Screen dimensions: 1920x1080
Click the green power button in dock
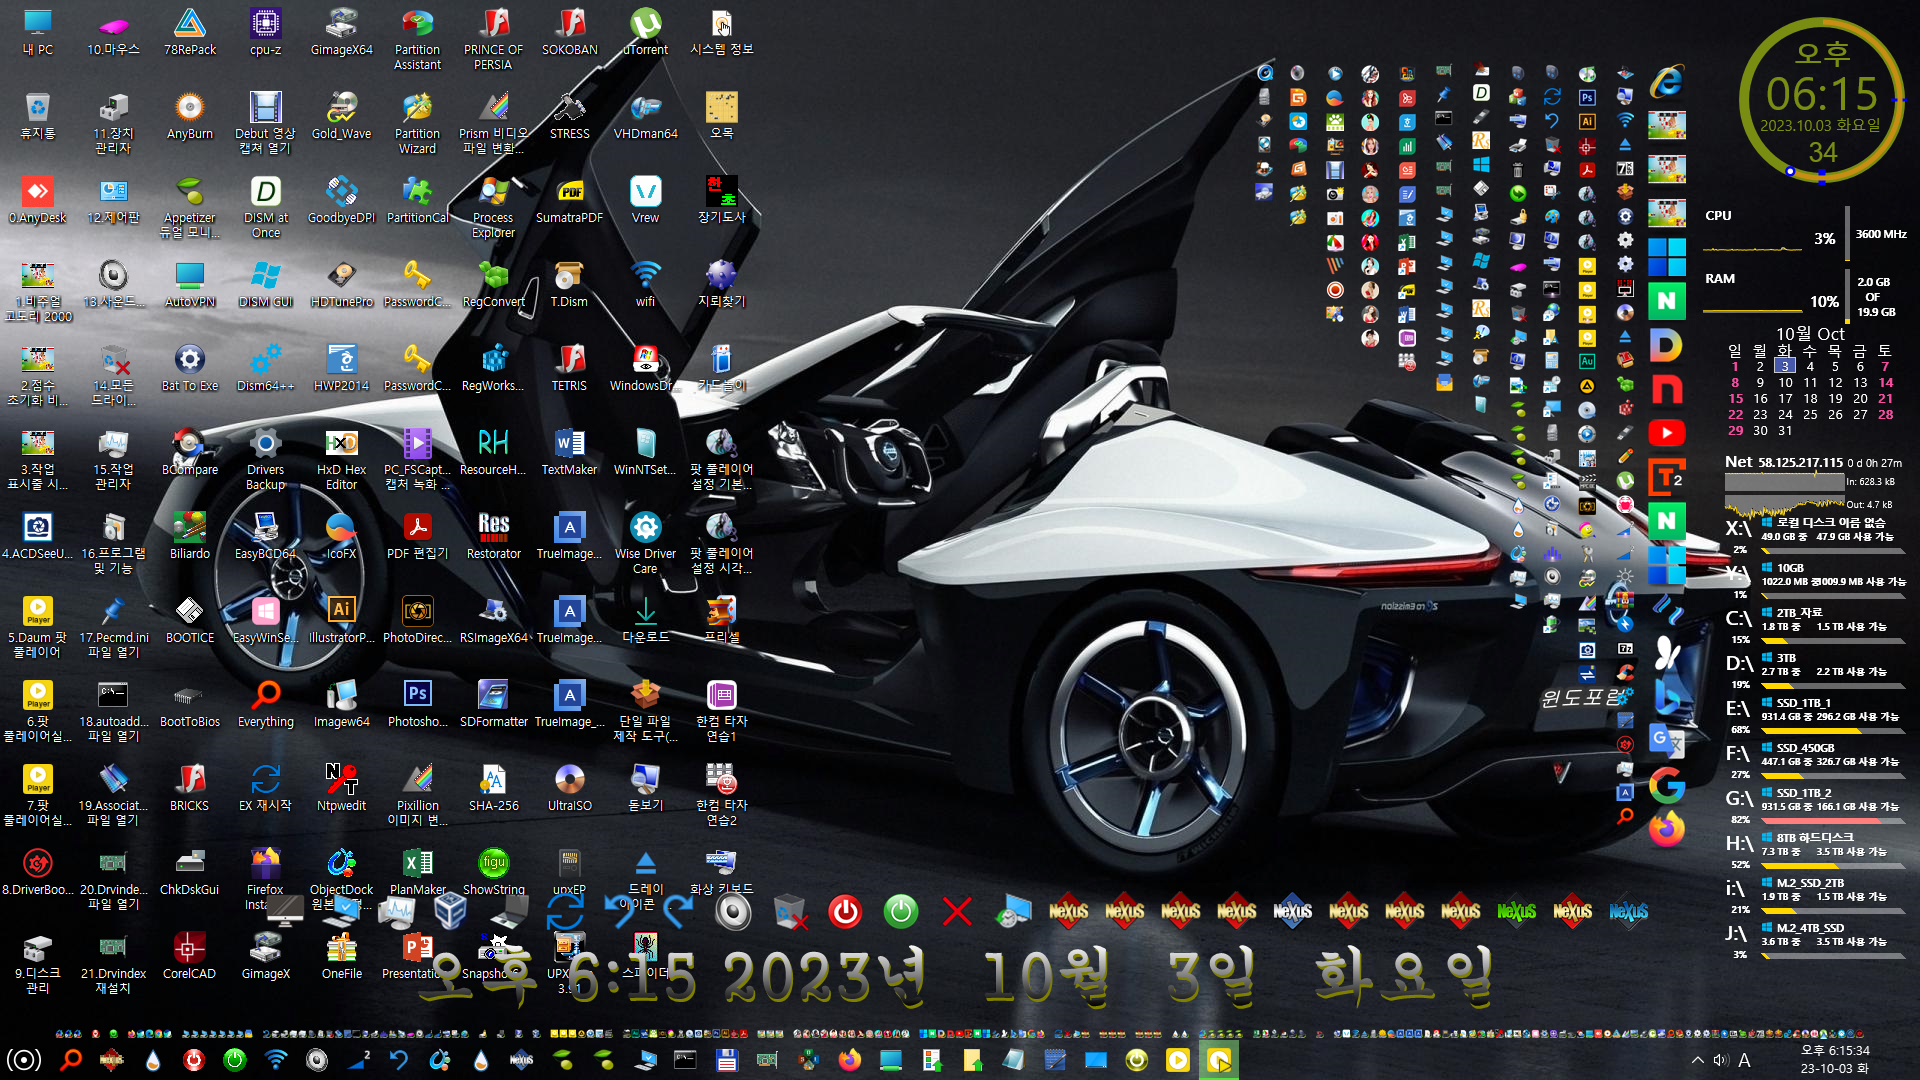click(901, 911)
